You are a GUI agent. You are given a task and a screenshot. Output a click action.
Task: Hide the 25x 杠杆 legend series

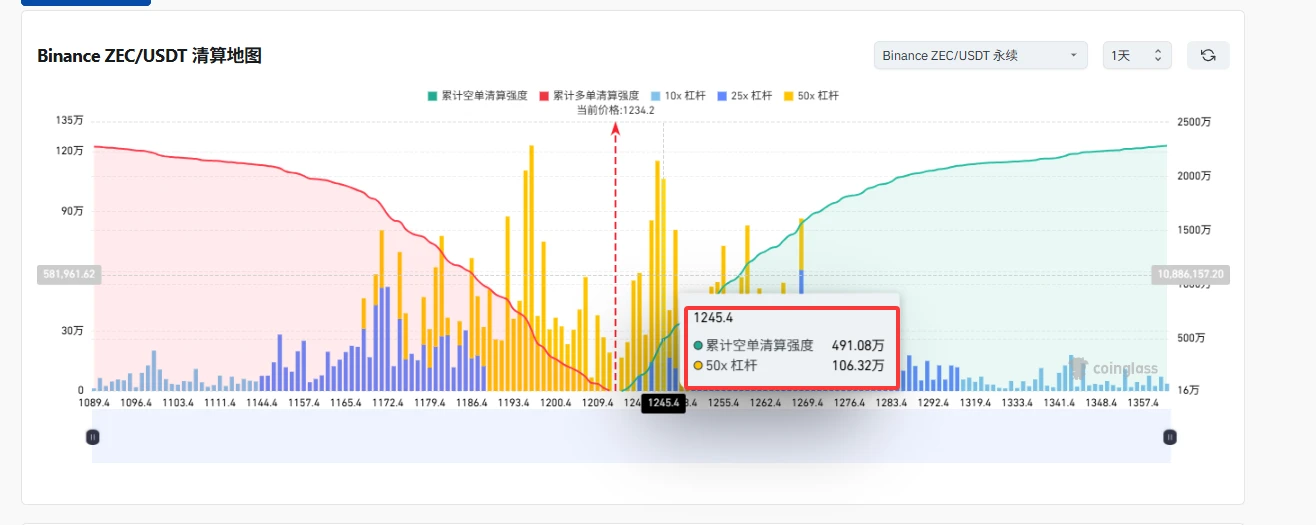[x=745, y=96]
